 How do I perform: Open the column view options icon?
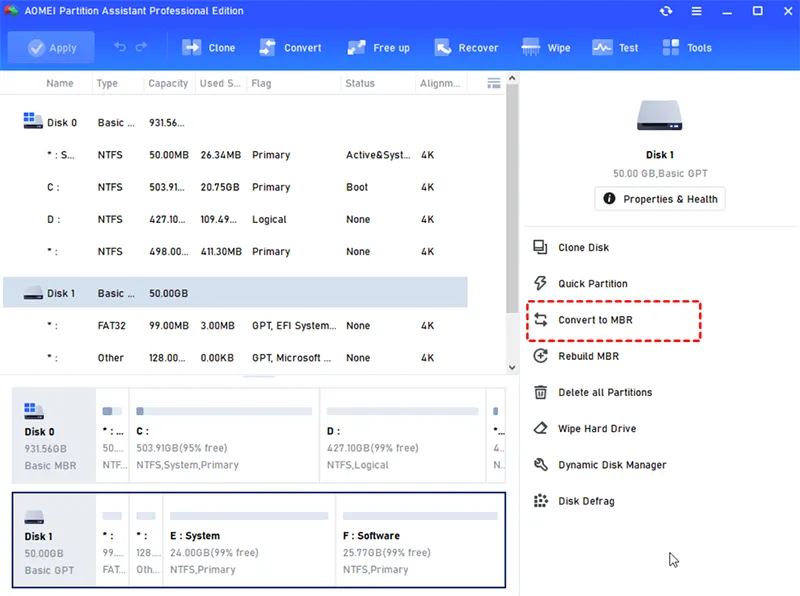pyautogui.click(x=494, y=83)
